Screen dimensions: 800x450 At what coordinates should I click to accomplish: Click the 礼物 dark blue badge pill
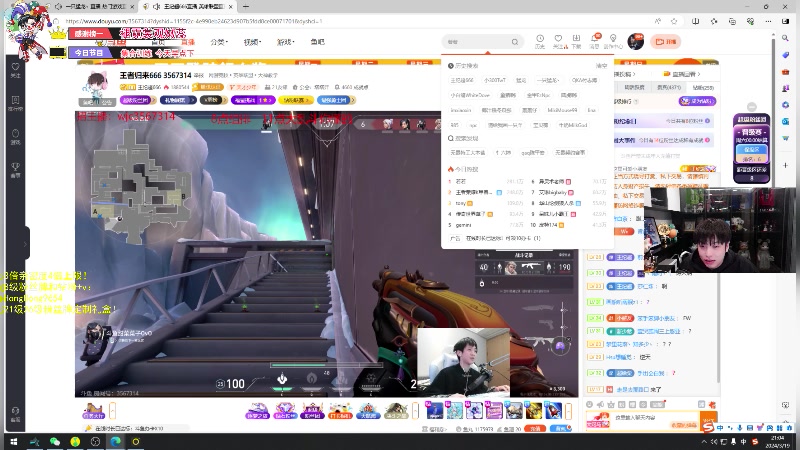pyautogui.click(x=178, y=100)
